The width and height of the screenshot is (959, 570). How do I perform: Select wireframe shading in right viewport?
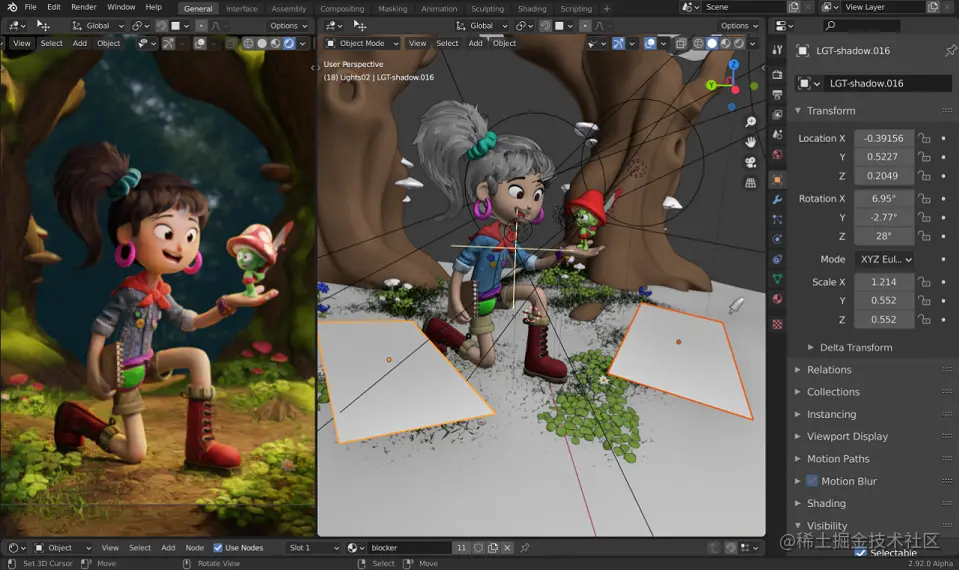coord(698,43)
